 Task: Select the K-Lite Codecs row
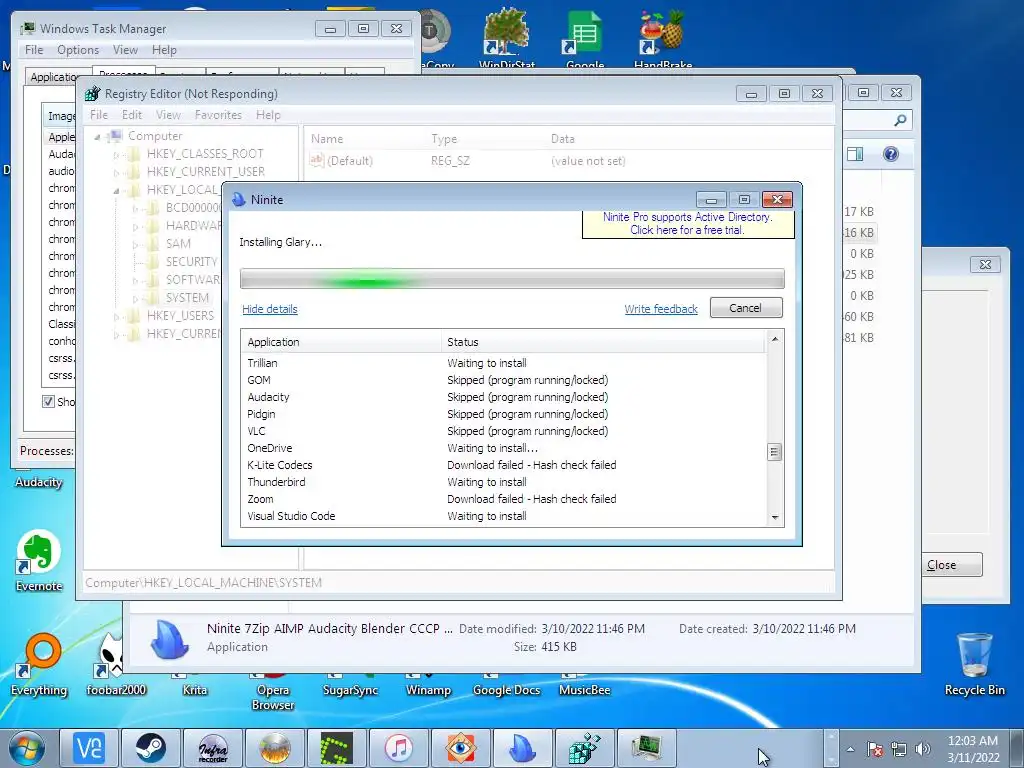click(x=504, y=465)
